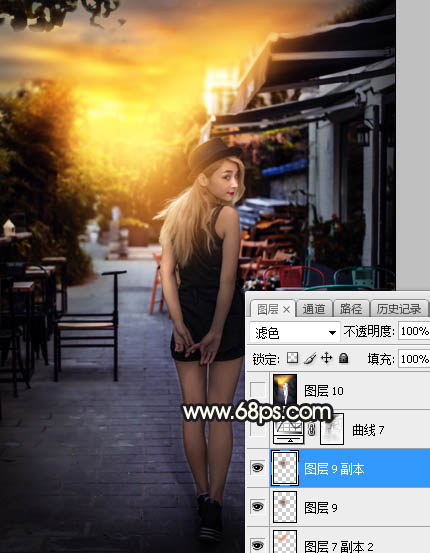Toggle lock all padlock icon

pos(343,358)
